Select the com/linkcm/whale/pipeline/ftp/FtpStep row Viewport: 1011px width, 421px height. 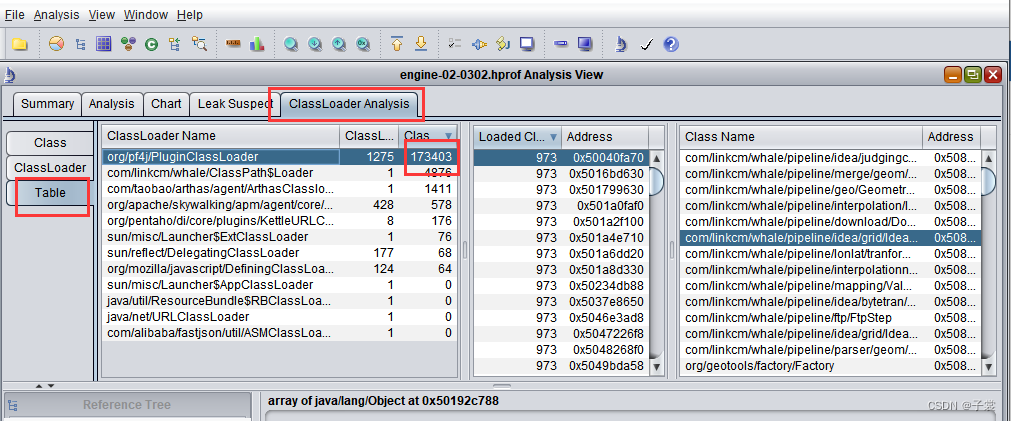(830, 318)
